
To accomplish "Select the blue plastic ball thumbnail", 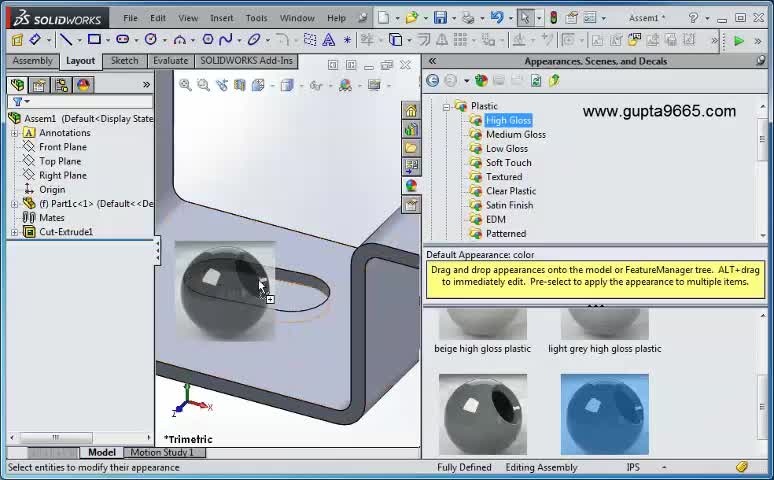I will coord(605,414).
